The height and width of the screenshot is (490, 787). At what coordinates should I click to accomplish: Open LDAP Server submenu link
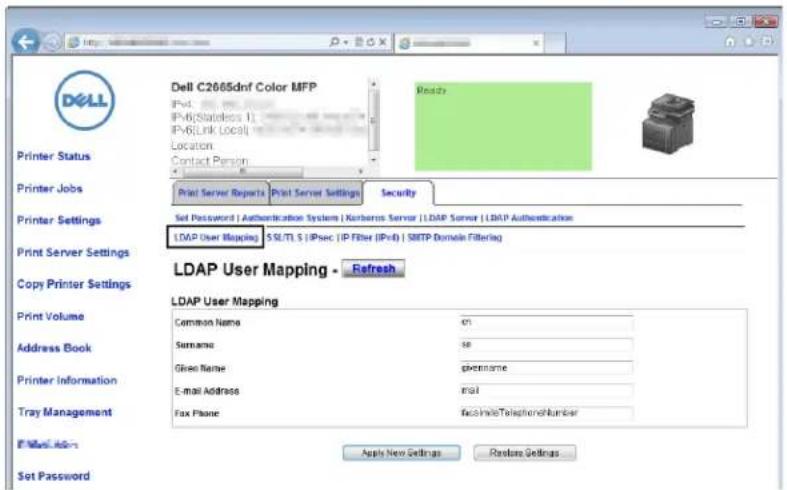450,218
